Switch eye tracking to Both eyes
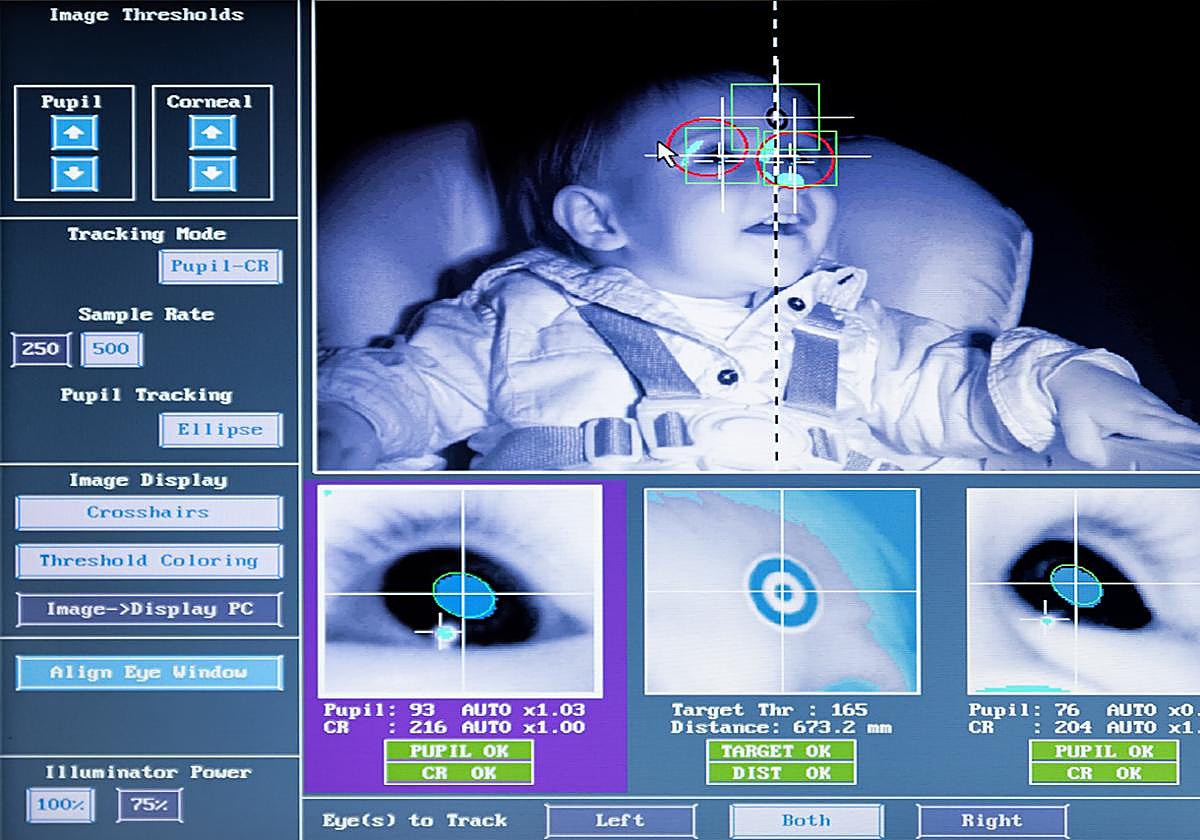Viewport: 1200px width, 840px height. tap(806, 820)
